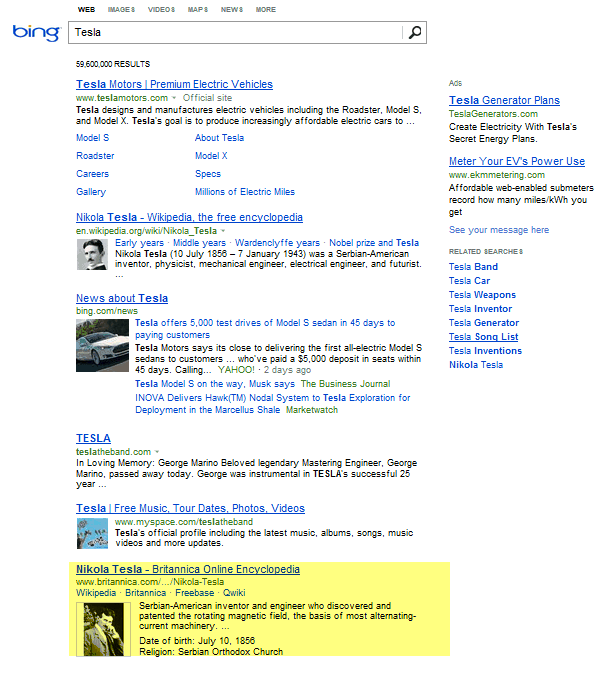Switch to the Maps tab
The image size is (604, 694).
tap(198, 9)
